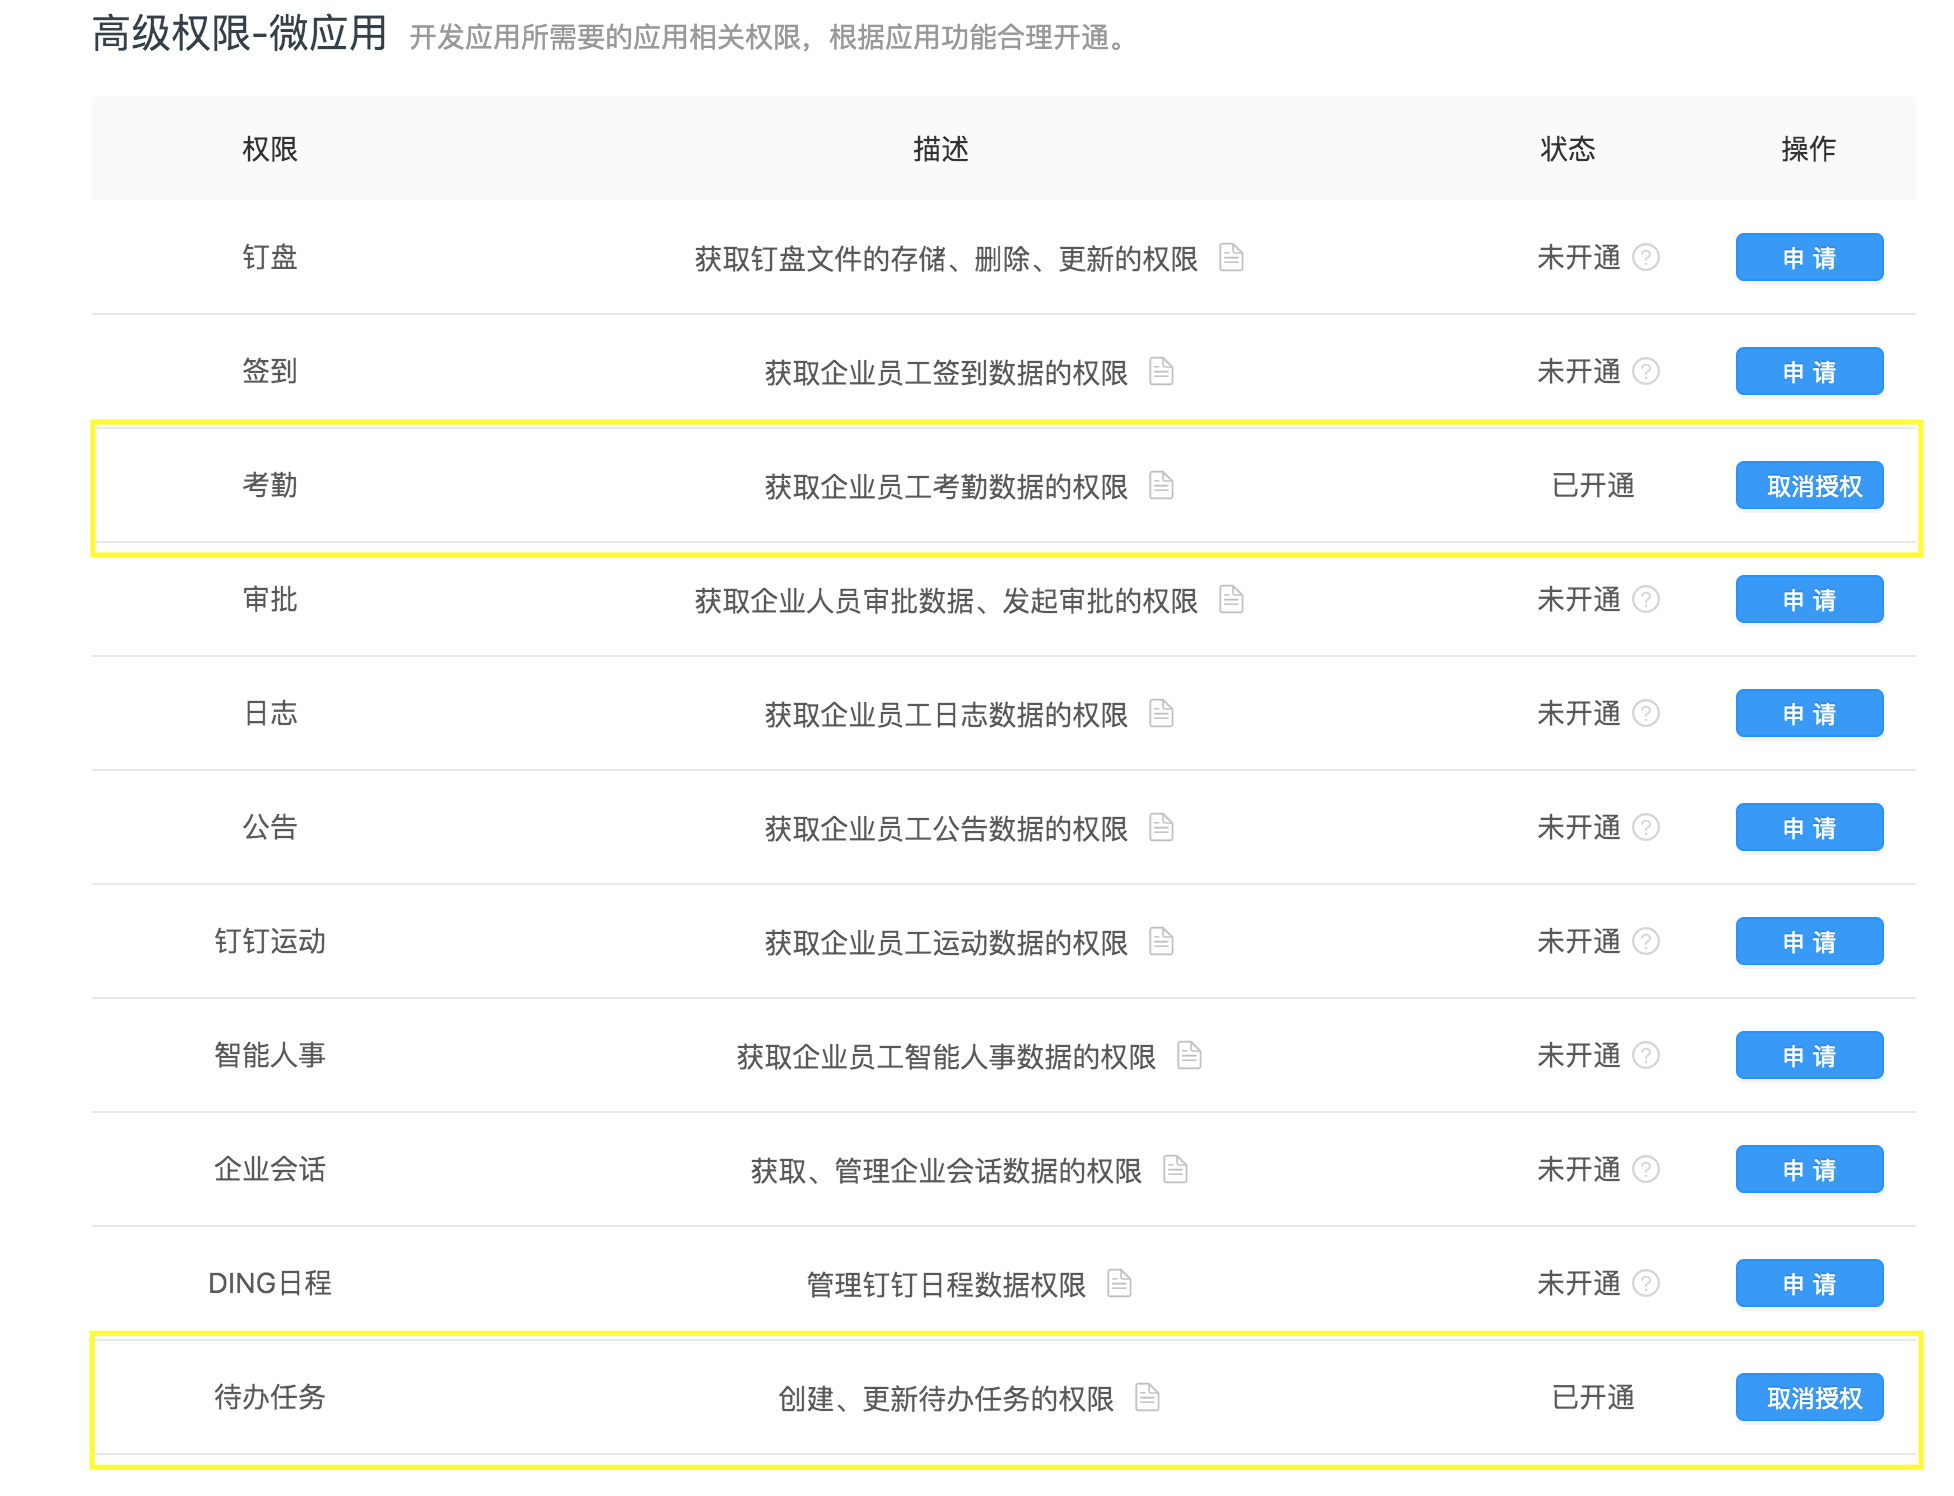Click the 高级权限-微应用 page heading
This screenshot has width=1954, height=1496.
[239, 33]
